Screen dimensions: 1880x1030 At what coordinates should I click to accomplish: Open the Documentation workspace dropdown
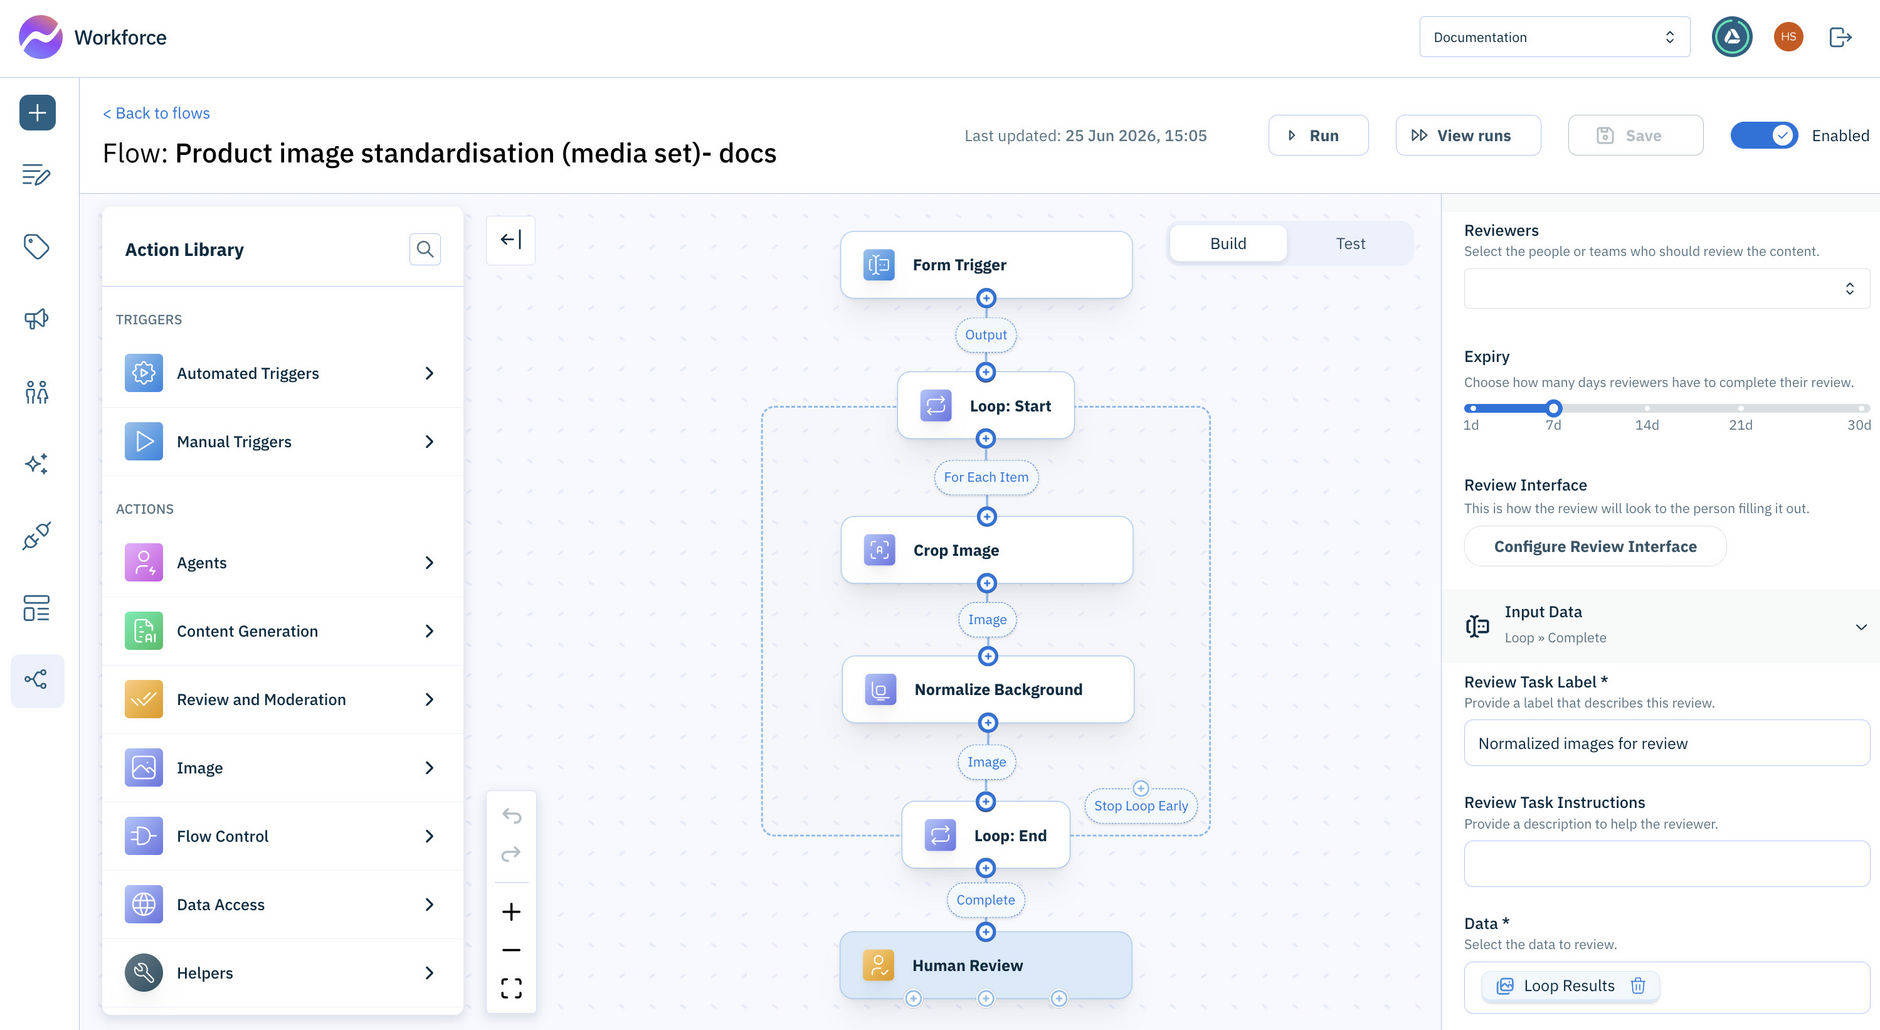pos(1554,37)
